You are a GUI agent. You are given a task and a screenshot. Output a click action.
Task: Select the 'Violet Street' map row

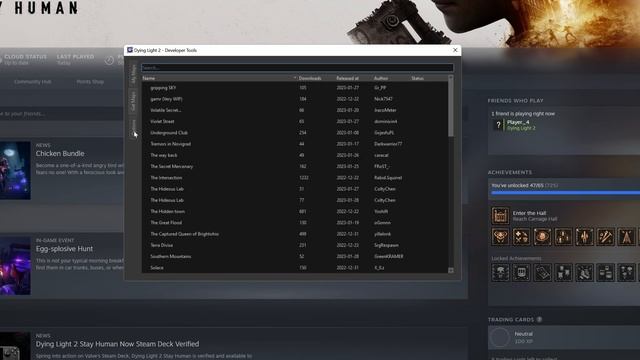coord(295,121)
